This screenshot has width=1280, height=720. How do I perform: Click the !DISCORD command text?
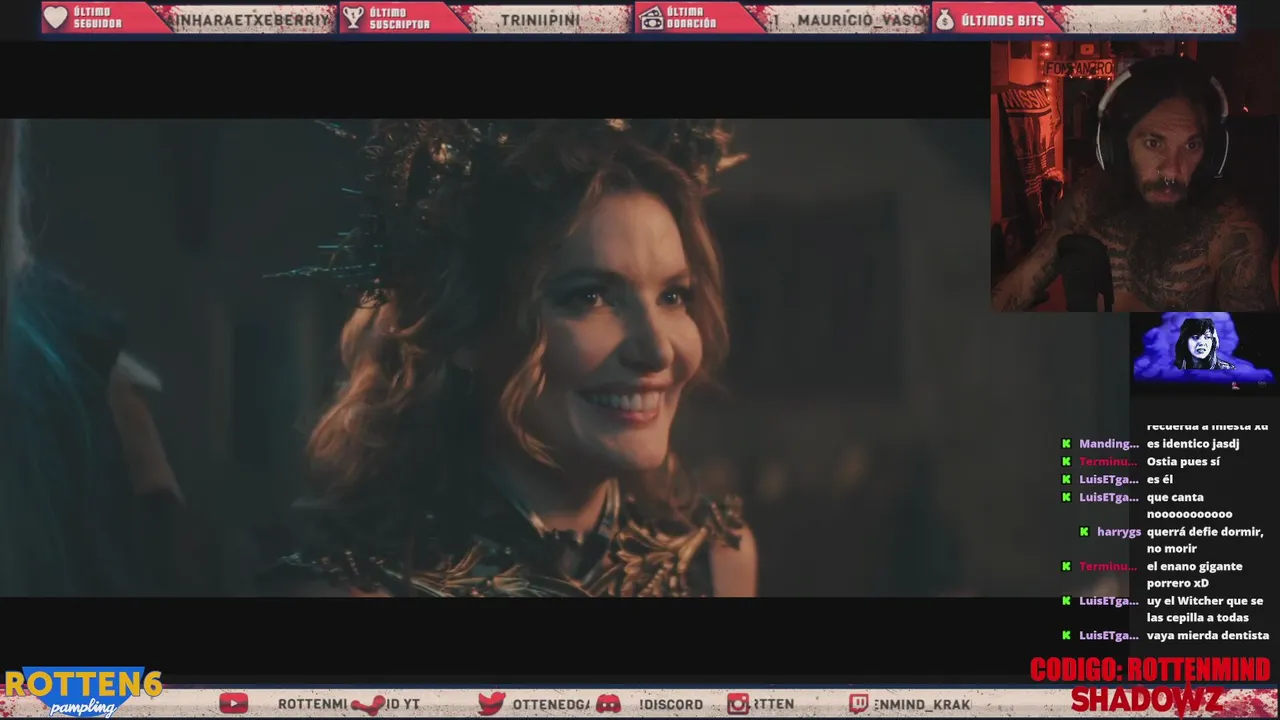point(671,704)
